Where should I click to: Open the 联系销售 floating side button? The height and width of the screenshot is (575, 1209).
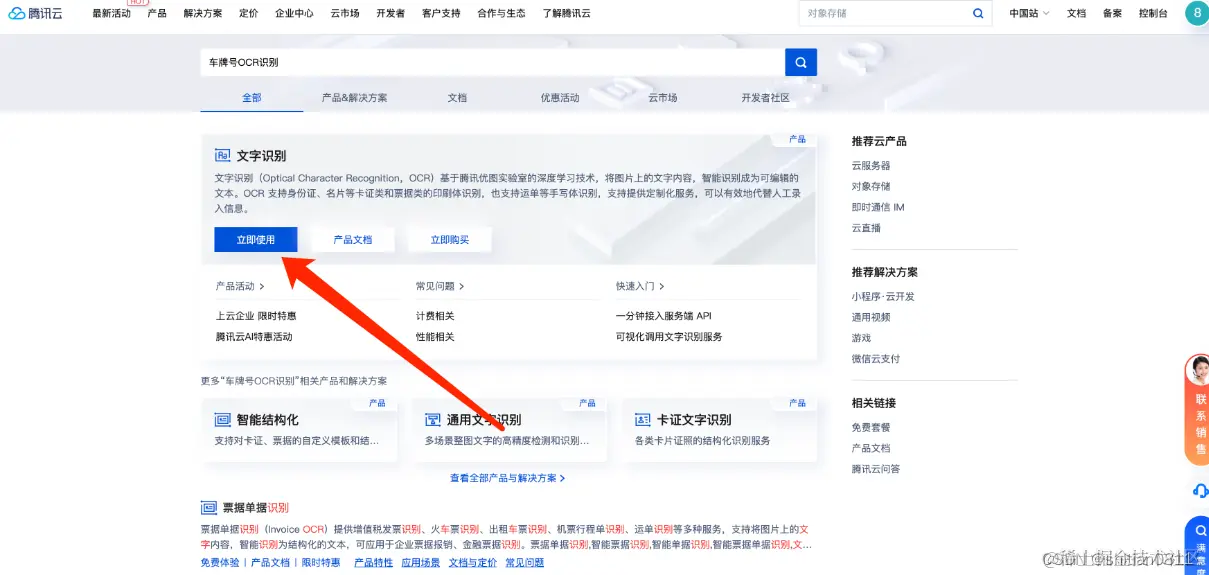(x=1198, y=412)
